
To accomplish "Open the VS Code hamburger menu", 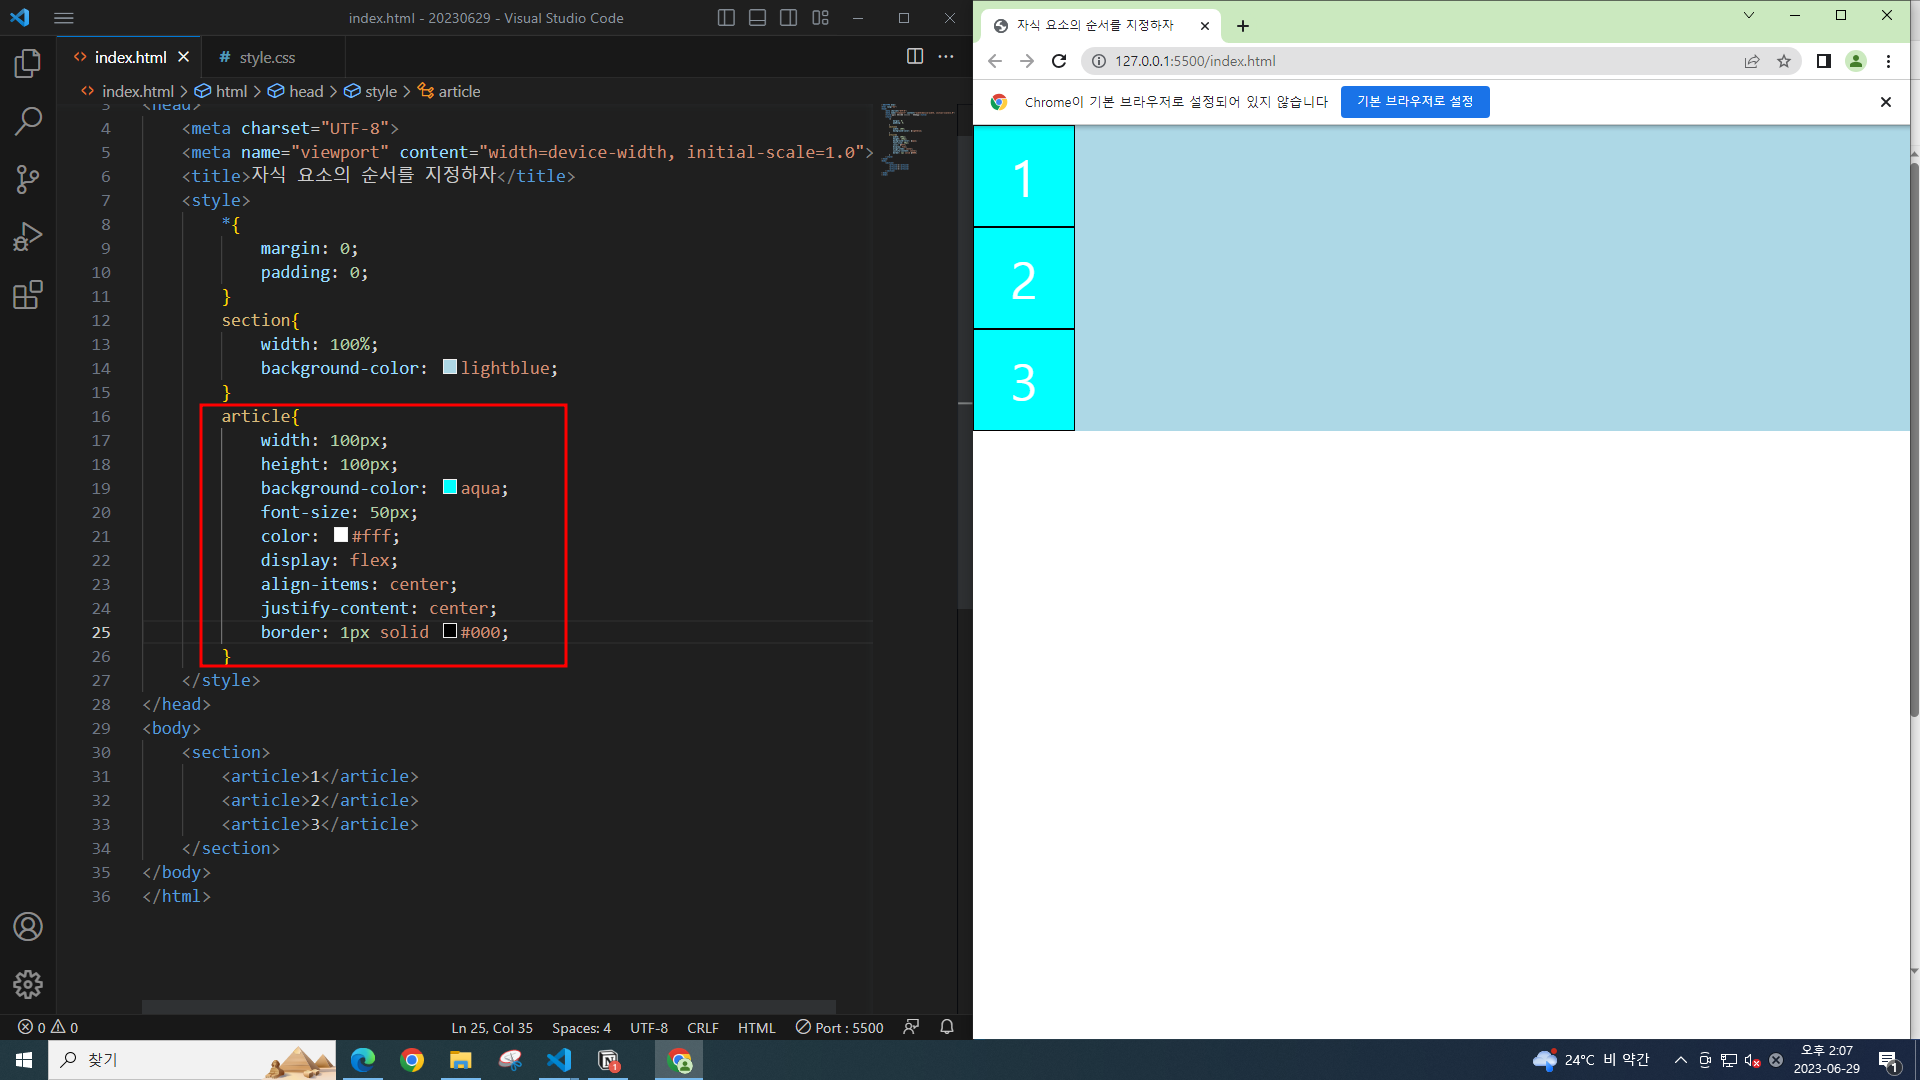I will [x=64, y=18].
